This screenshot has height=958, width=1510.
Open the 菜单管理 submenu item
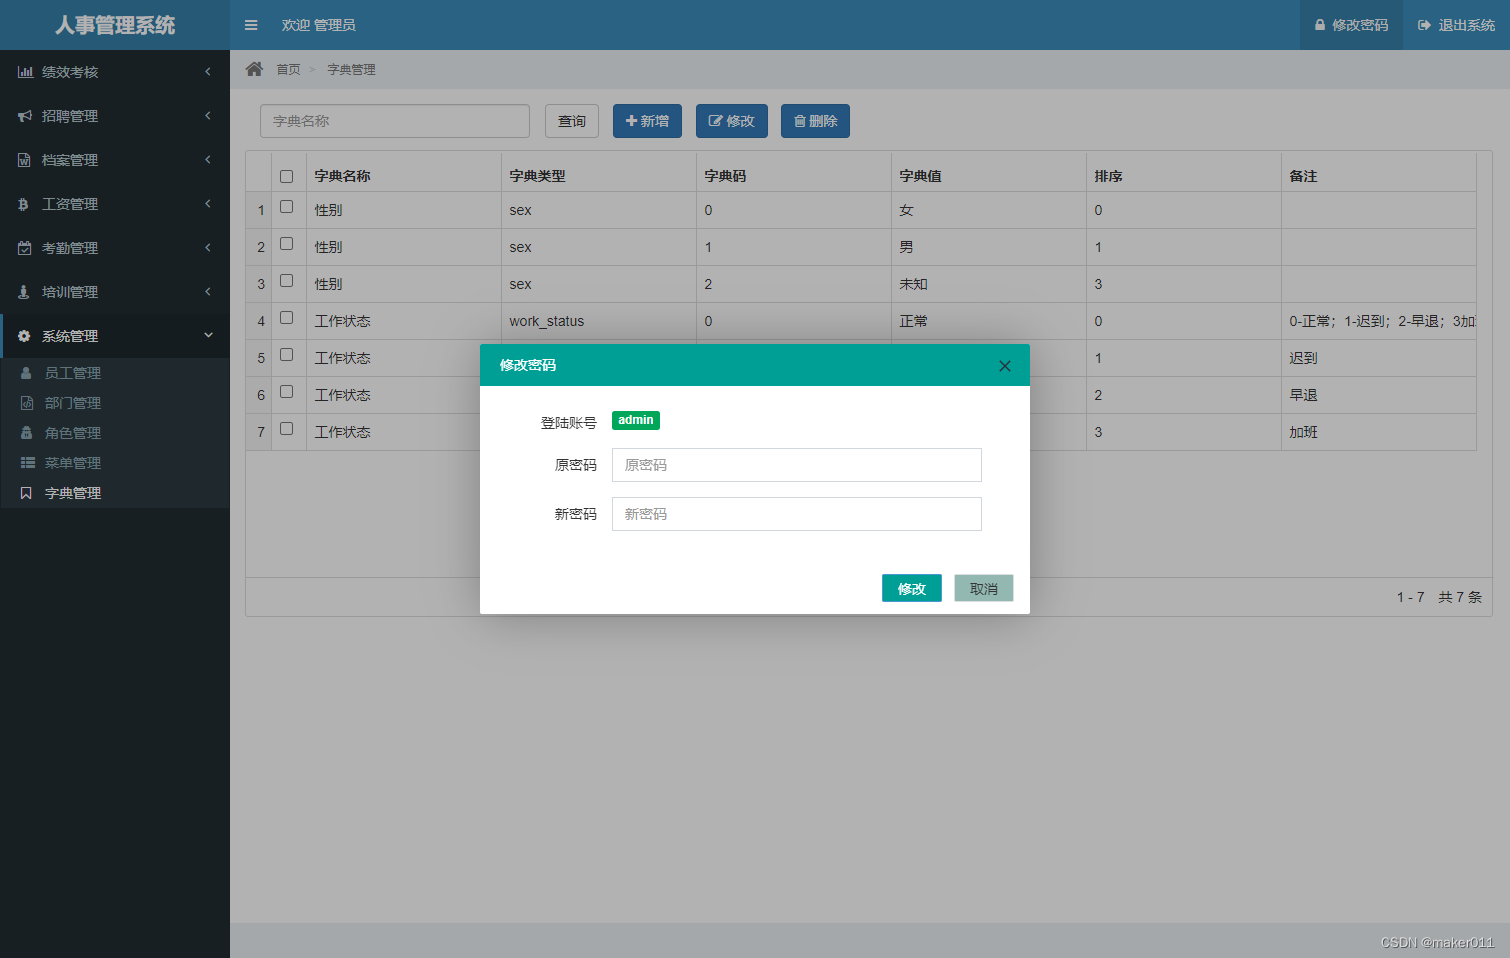click(115, 463)
